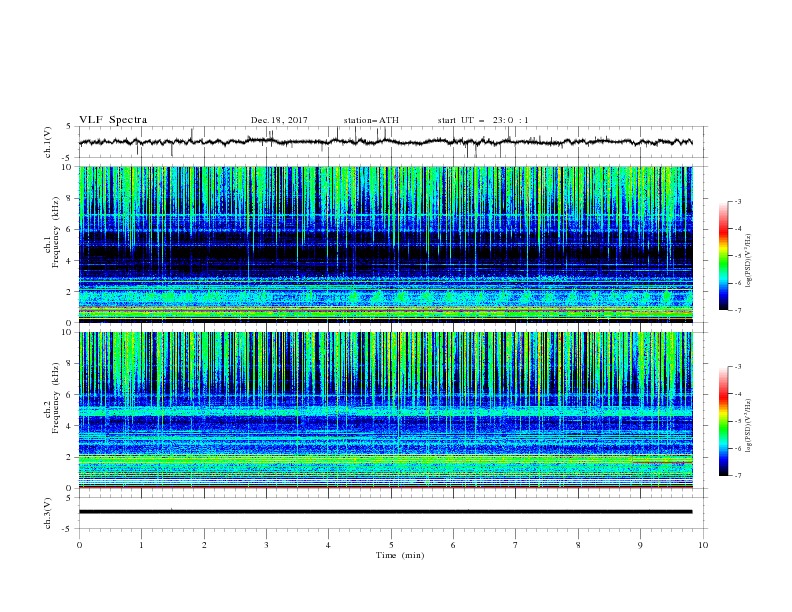Click the ch.2 spectrogram color scale bar
This screenshot has width=792, height=612.
point(724,421)
